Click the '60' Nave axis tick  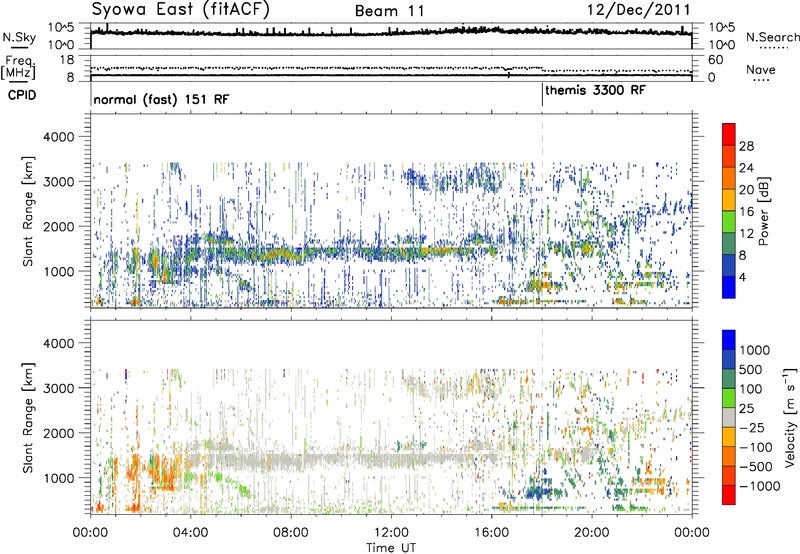coord(716,60)
